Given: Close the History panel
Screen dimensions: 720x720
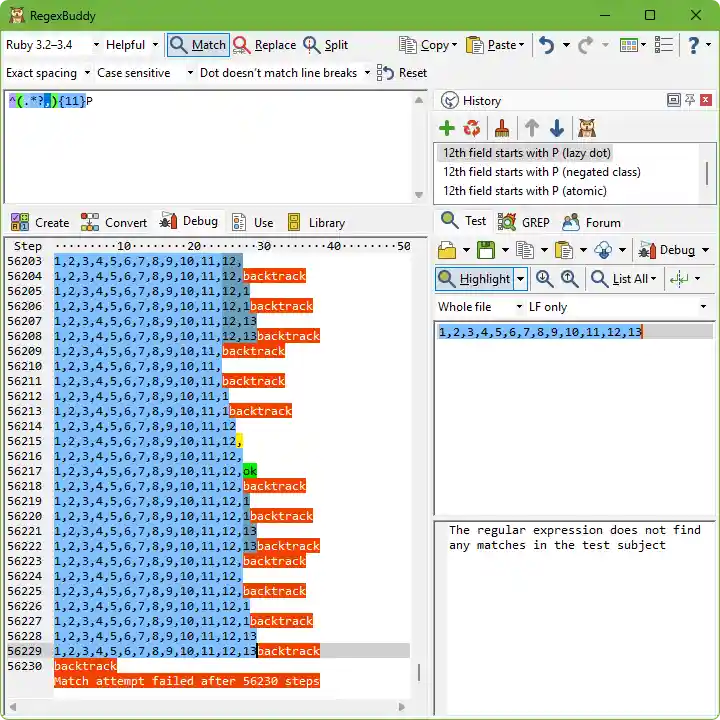Looking at the screenshot, I should tap(706, 100).
